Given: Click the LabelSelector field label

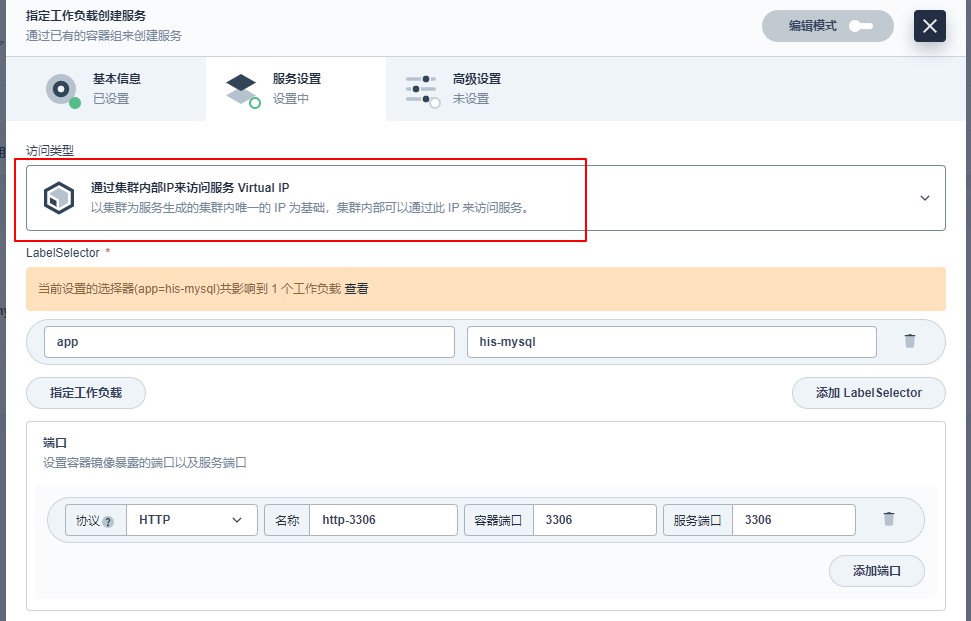Looking at the screenshot, I should (x=63, y=253).
